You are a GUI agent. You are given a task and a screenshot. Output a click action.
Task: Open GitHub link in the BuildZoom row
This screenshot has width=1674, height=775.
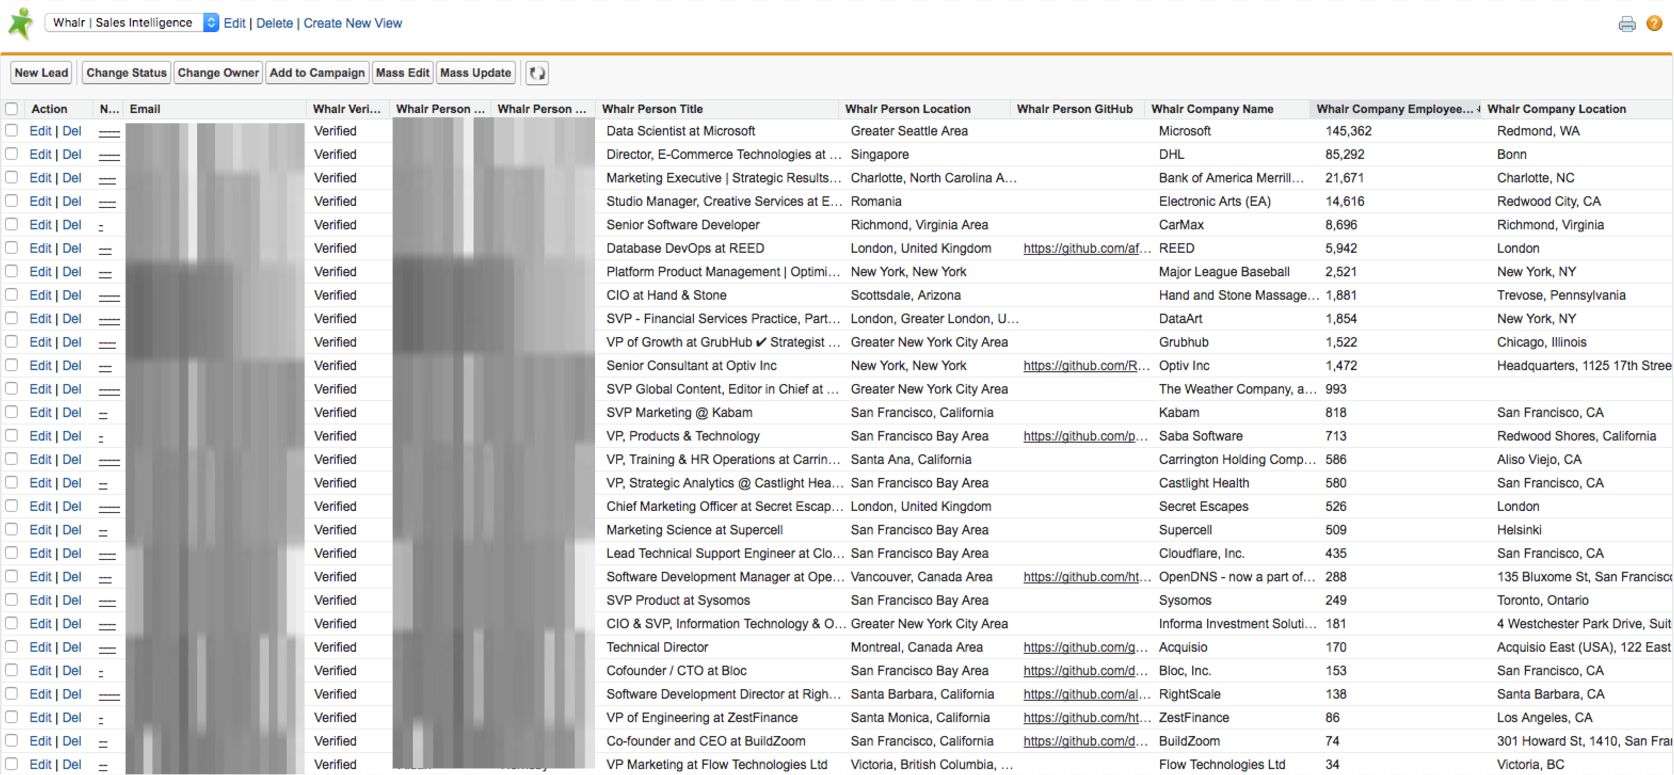(x=1086, y=741)
